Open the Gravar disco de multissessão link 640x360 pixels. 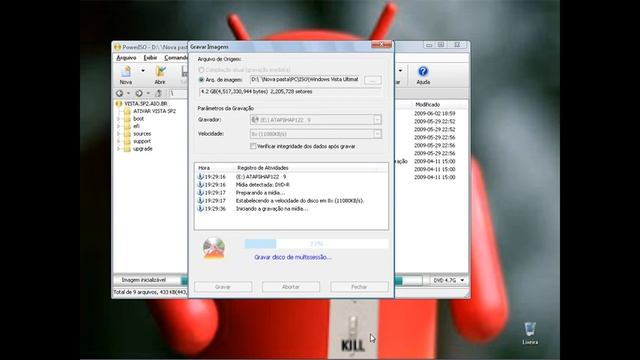[x=293, y=257]
